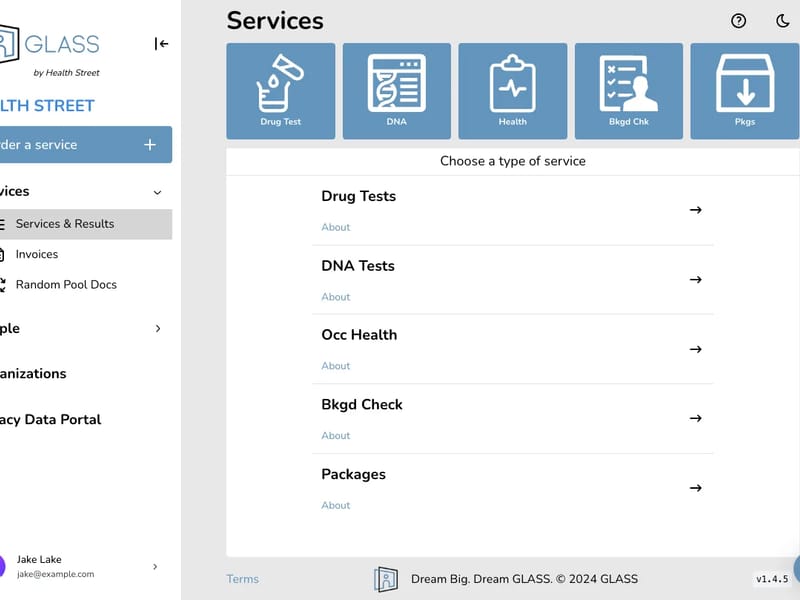Open the Pkgs service tile
This screenshot has width=800, height=600.
coord(745,91)
